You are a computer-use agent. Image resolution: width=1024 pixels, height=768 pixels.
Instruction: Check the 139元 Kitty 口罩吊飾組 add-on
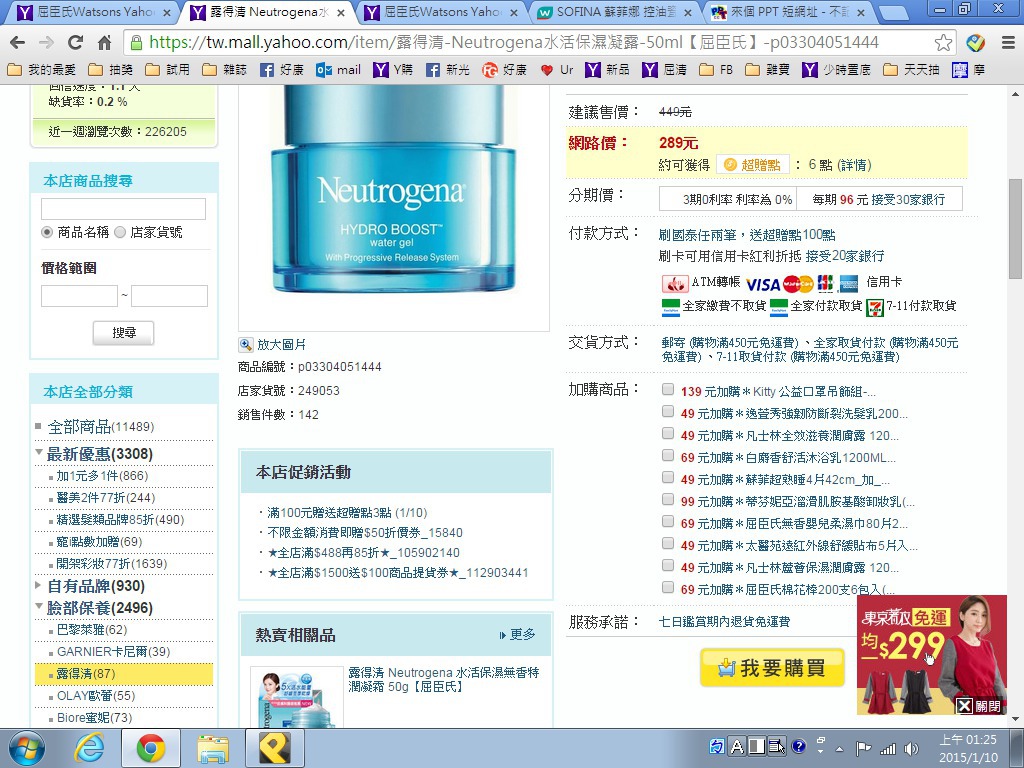coord(667,389)
